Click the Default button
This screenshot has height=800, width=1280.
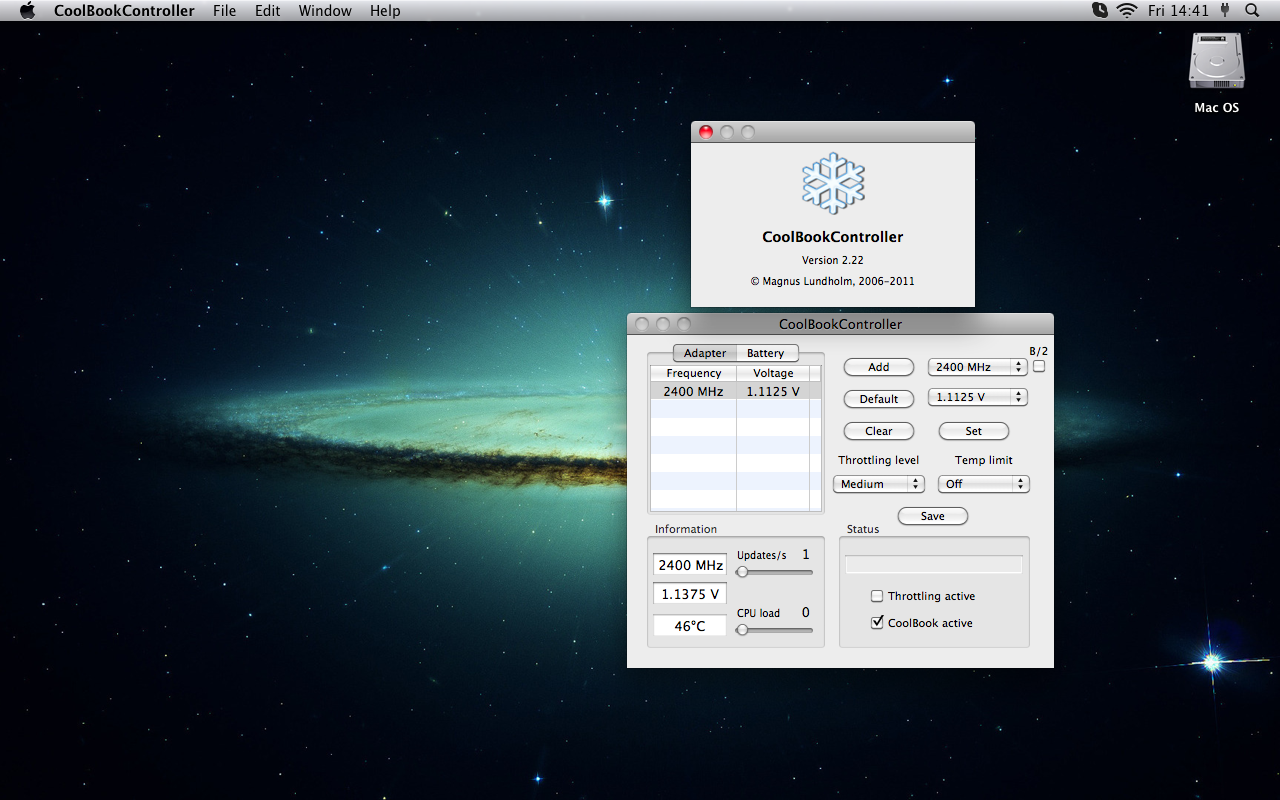[x=879, y=399]
